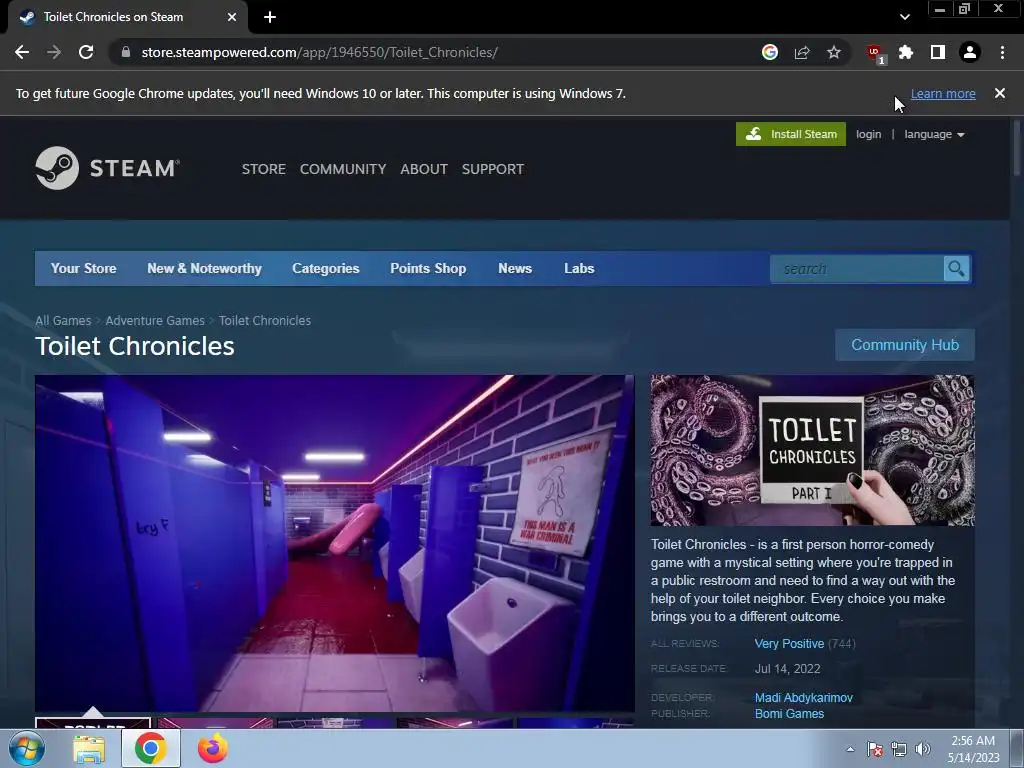Open the COMMUNITY menu
Viewport: 1024px width, 768px height.
pyautogui.click(x=343, y=169)
